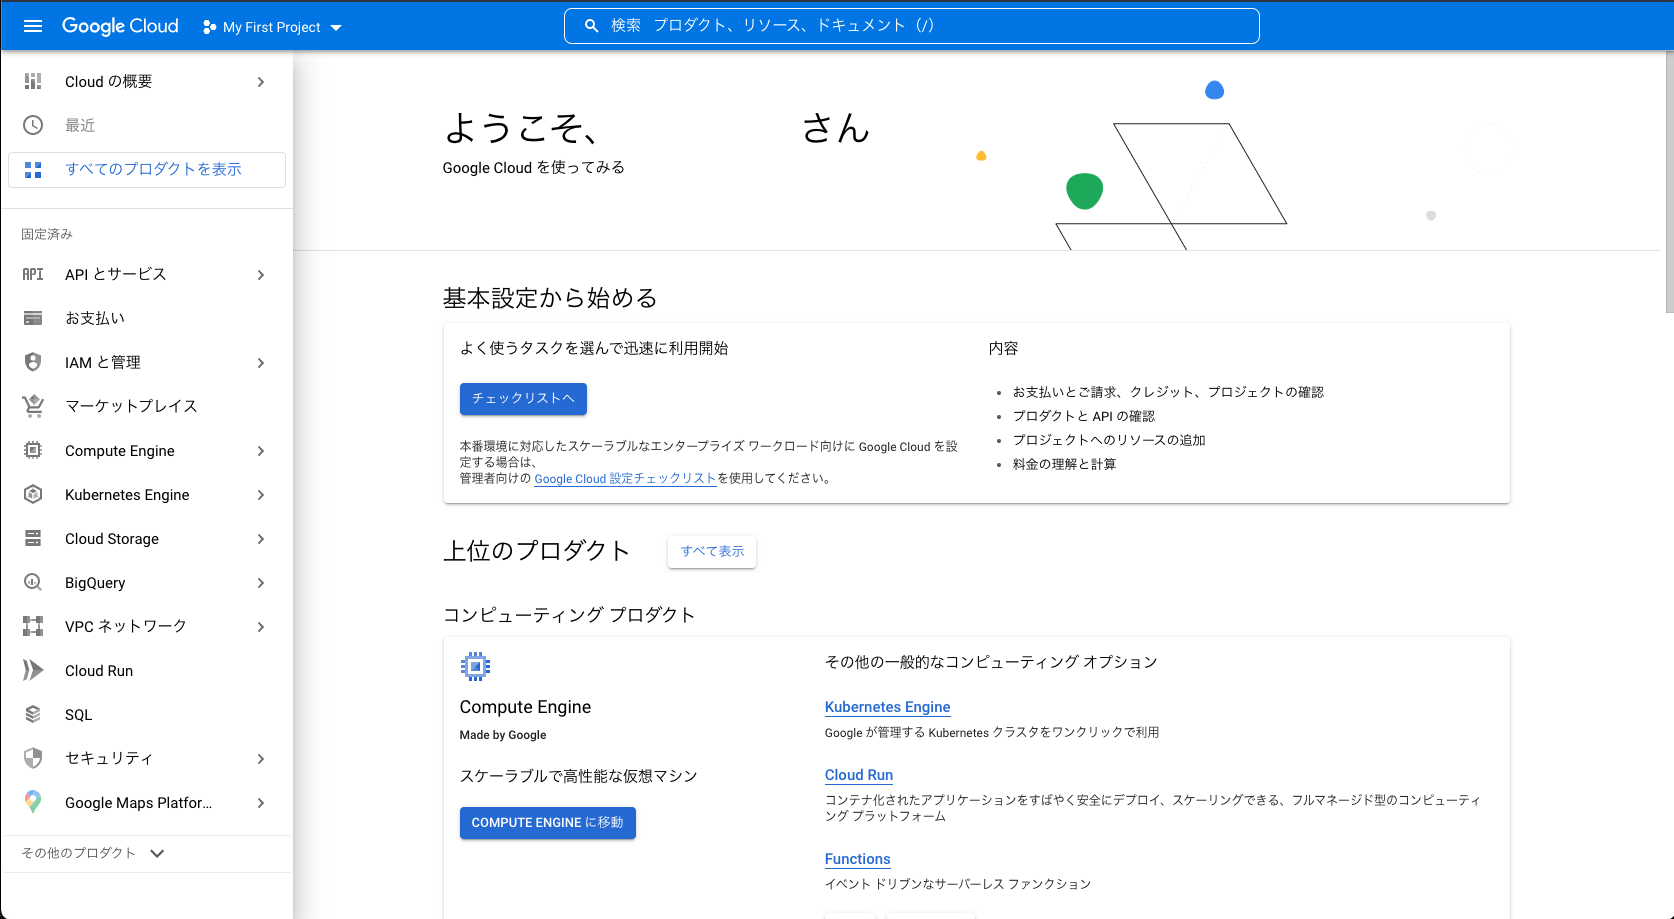The image size is (1674, 919).
Task: Click the SQL sidebar icon
Action: tap(33, 714)
